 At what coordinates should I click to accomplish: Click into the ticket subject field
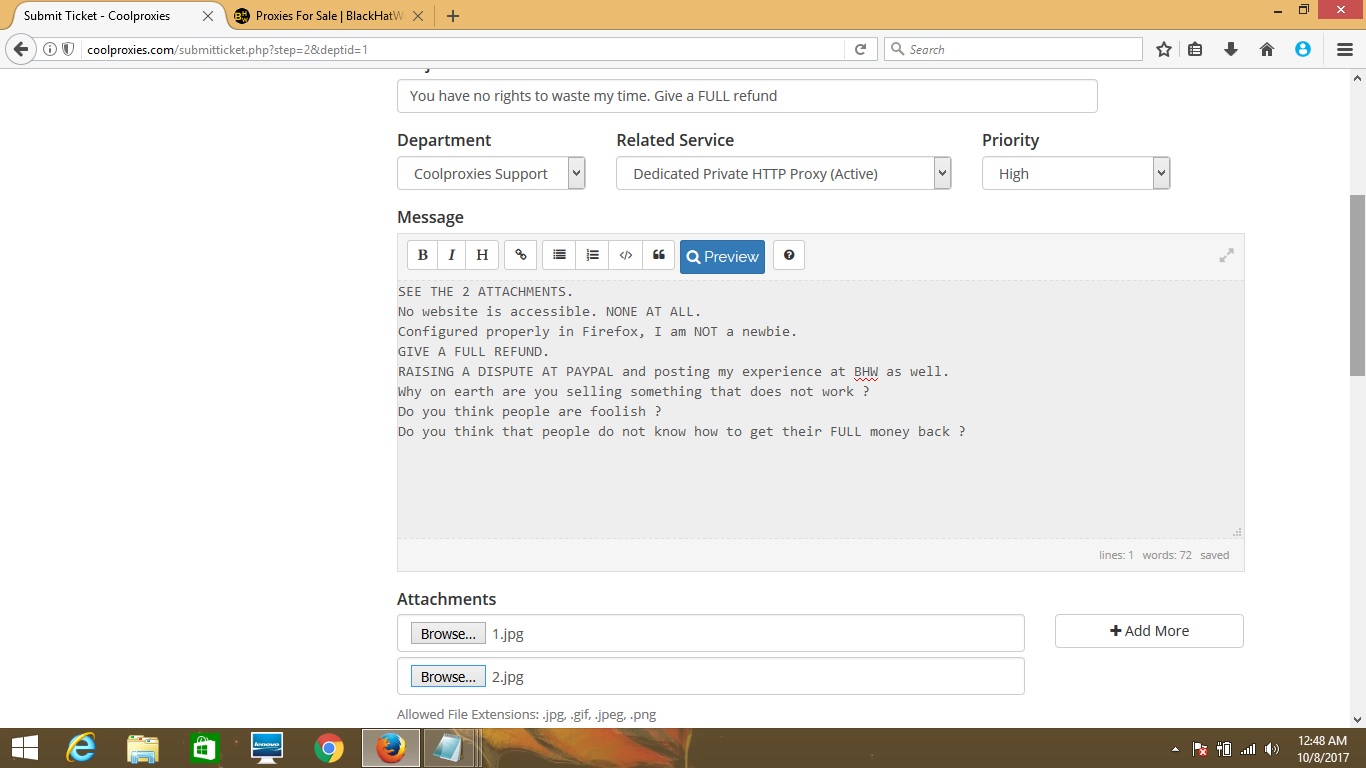pos(747,96)
